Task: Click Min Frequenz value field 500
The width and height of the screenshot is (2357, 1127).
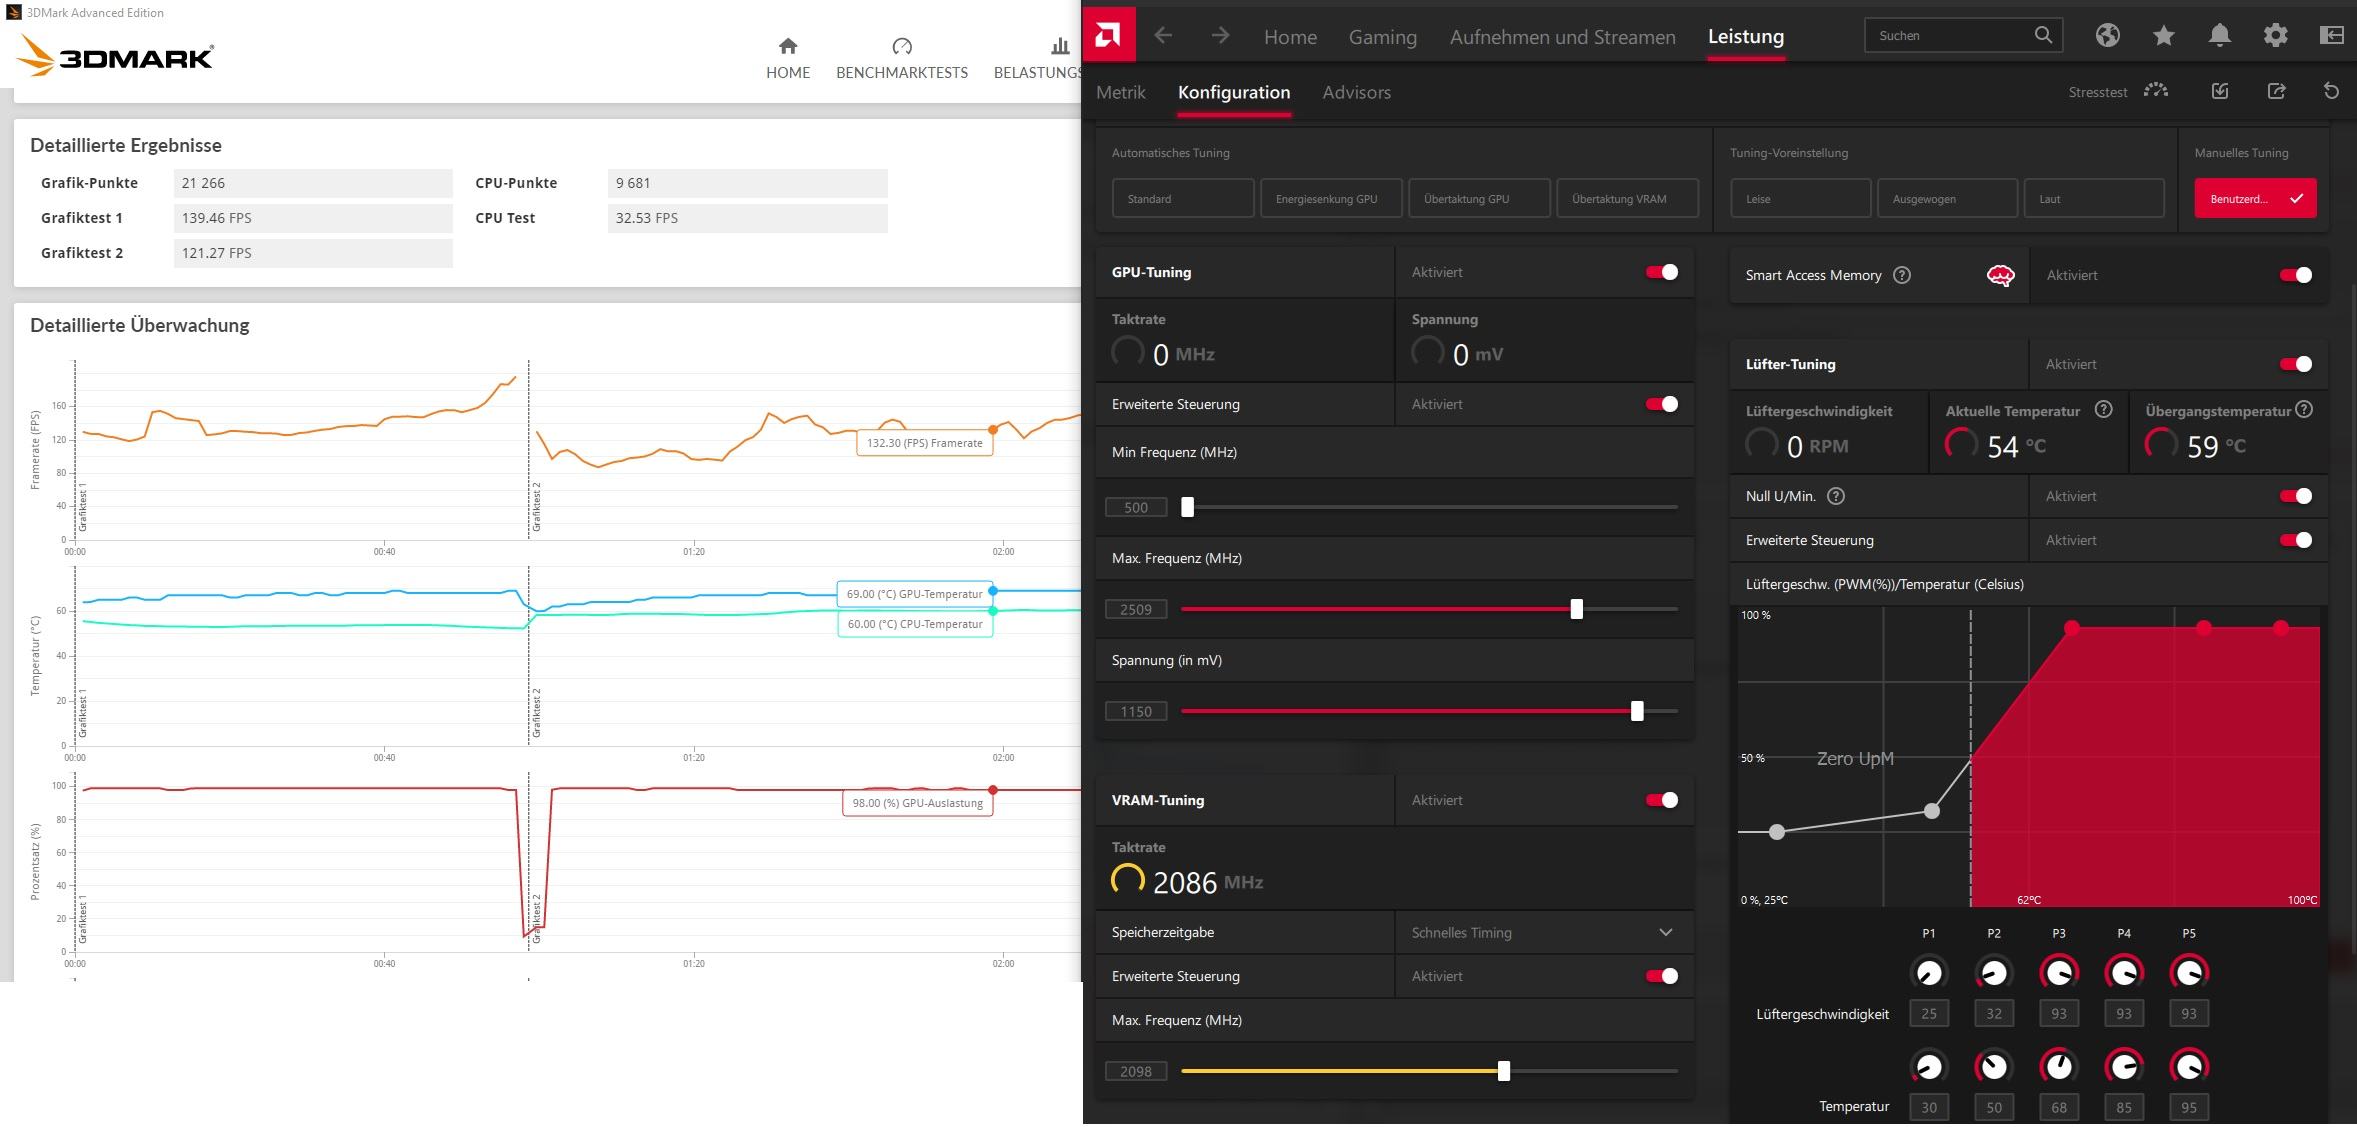Action: coord(1136,507)
